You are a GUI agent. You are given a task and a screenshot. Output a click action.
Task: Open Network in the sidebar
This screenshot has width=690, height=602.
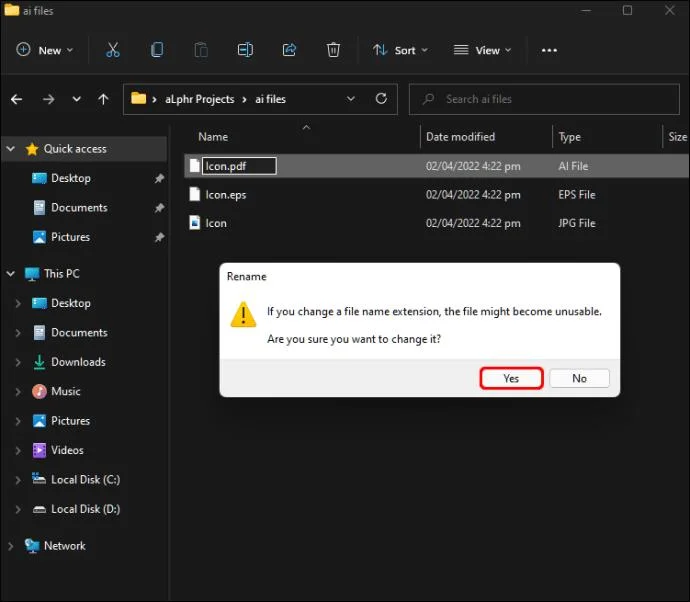click(x=64, y=546)
